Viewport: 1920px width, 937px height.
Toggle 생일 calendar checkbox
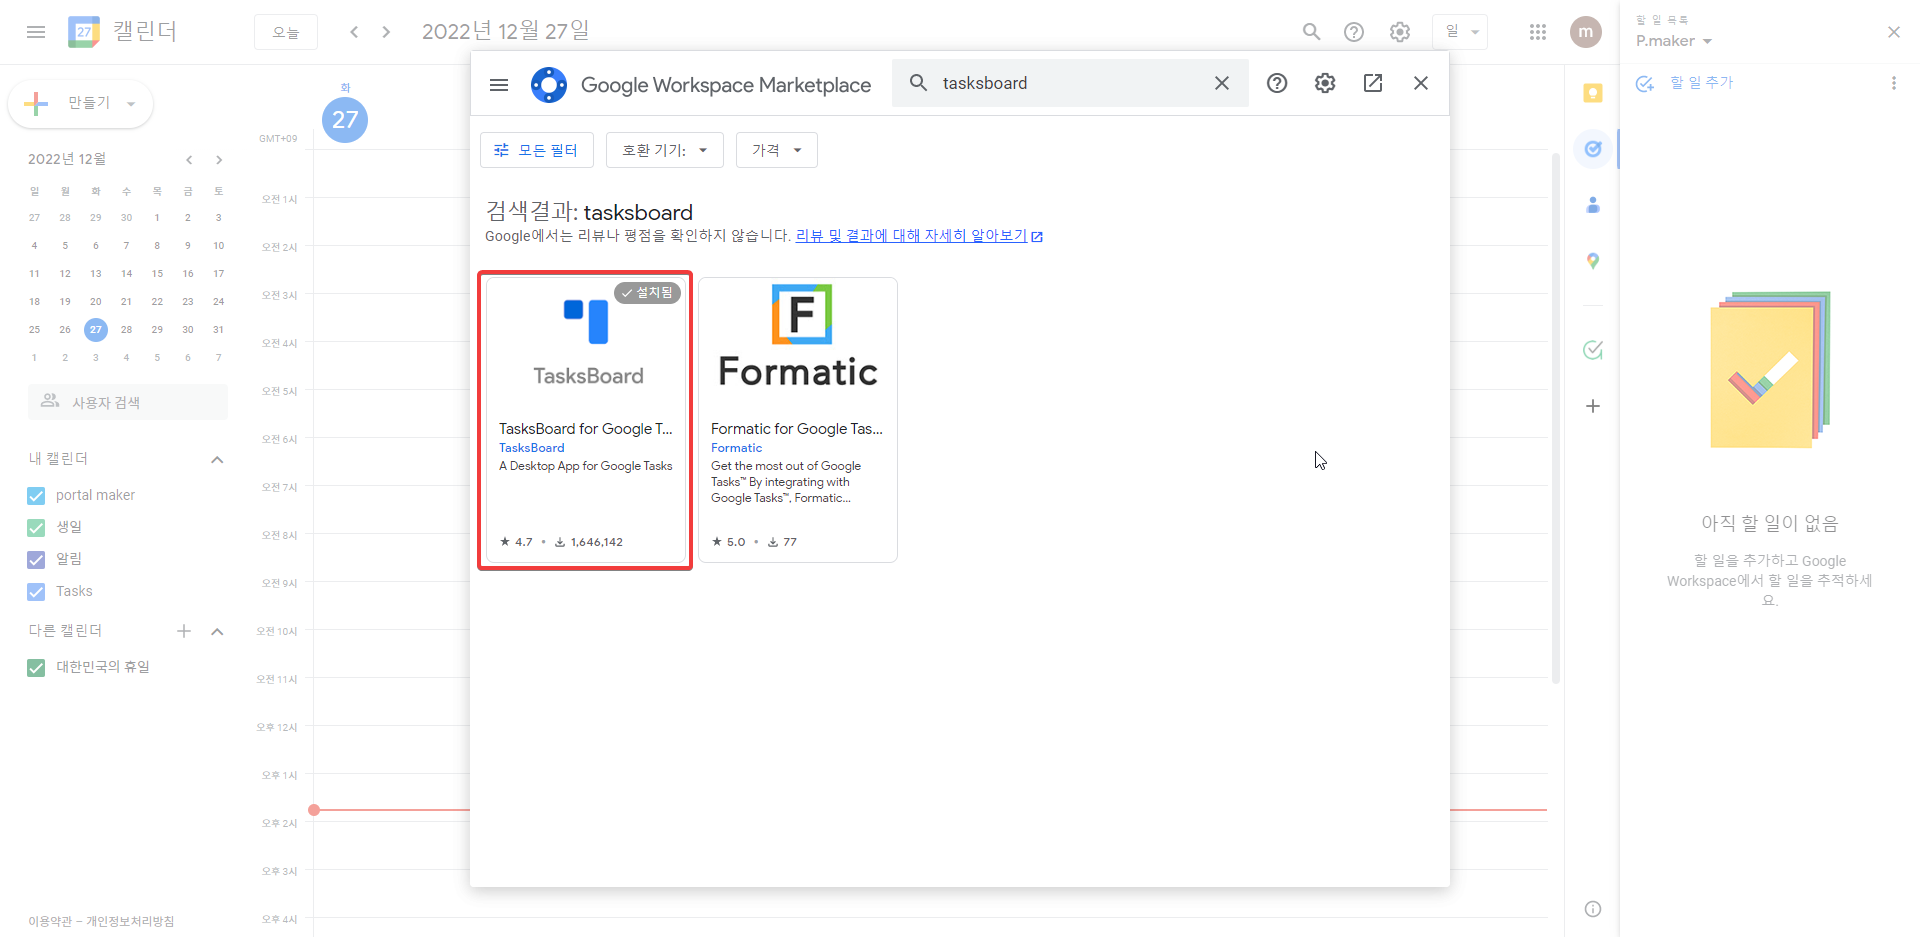36,528
